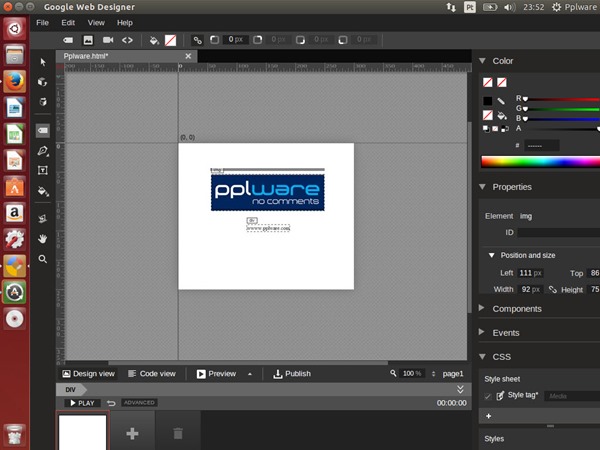Select the Hand pan tool
Screen dimensions: 600x450
[43, 239]
